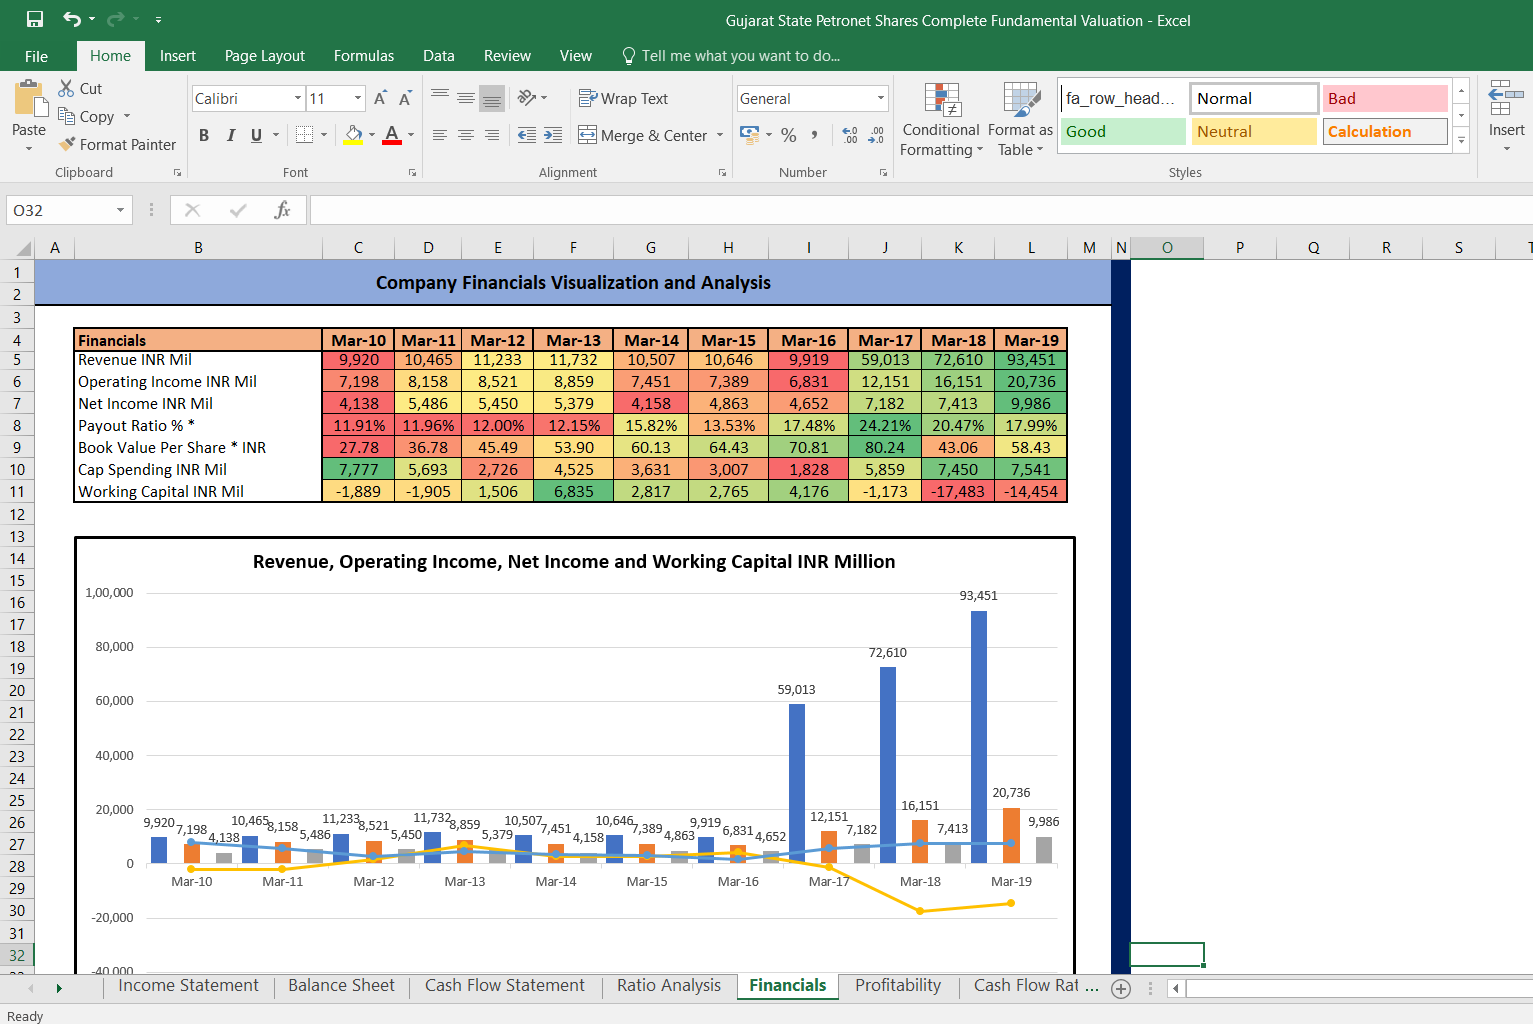Click the Copy icon
The image size is (1533, 1024).
pyautogui.click(x=67, y=116)
